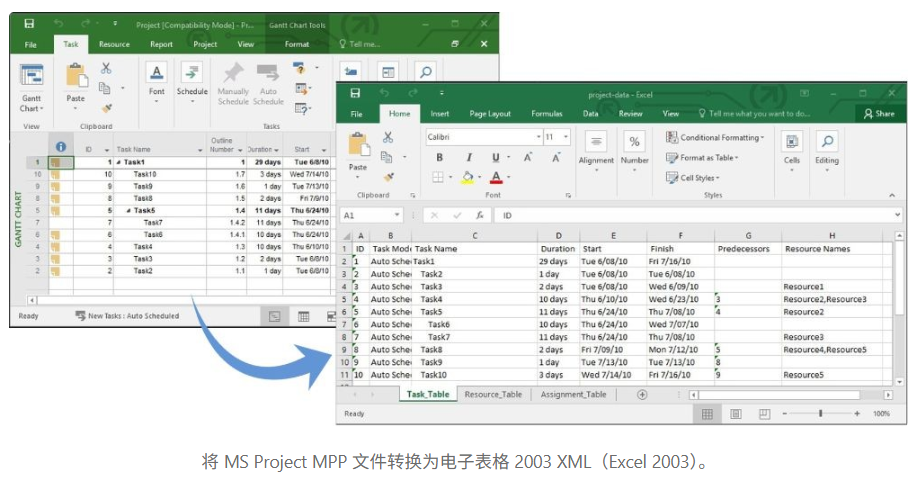Click Tell me what you want to do
This screenshot has width=915, height=483.
[755, 114]
